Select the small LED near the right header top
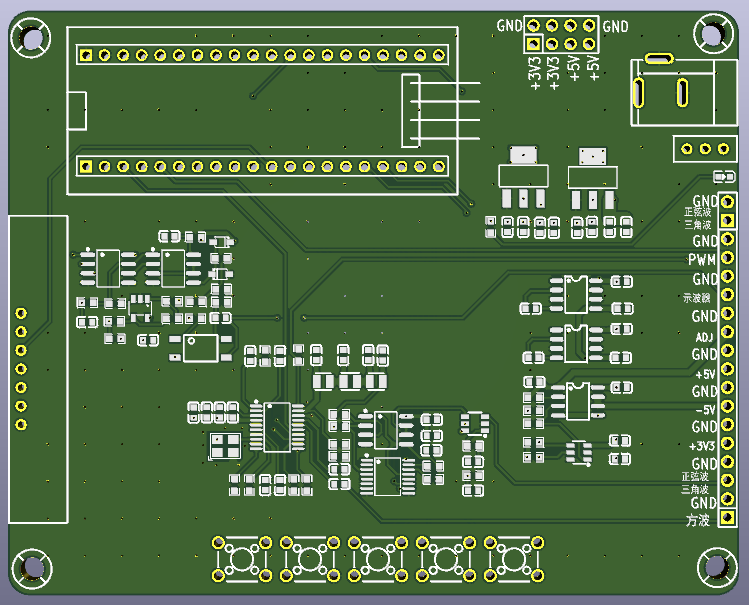 click(x=724, y=177)
